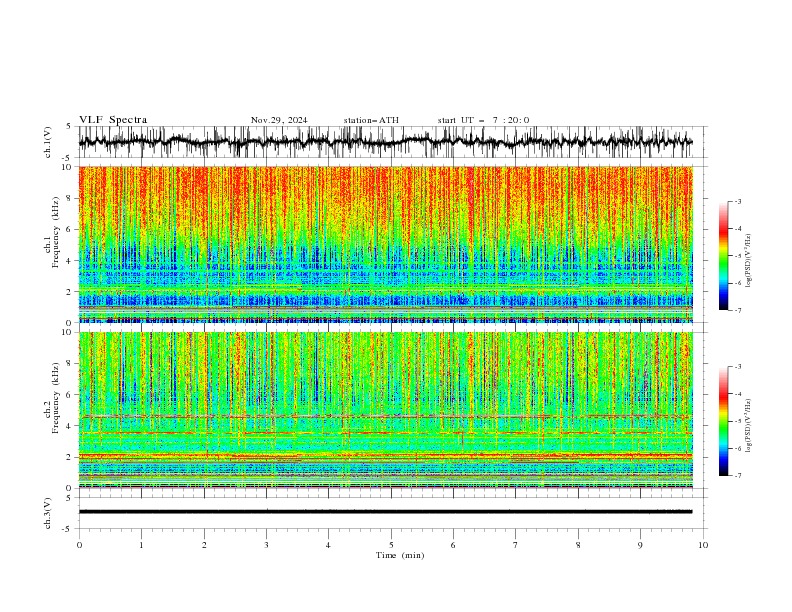The height and width of the screenshot is (612, 792).
Task: Click the "-3" tick on ch.2 colorbar
Action: tap(737, 367)
